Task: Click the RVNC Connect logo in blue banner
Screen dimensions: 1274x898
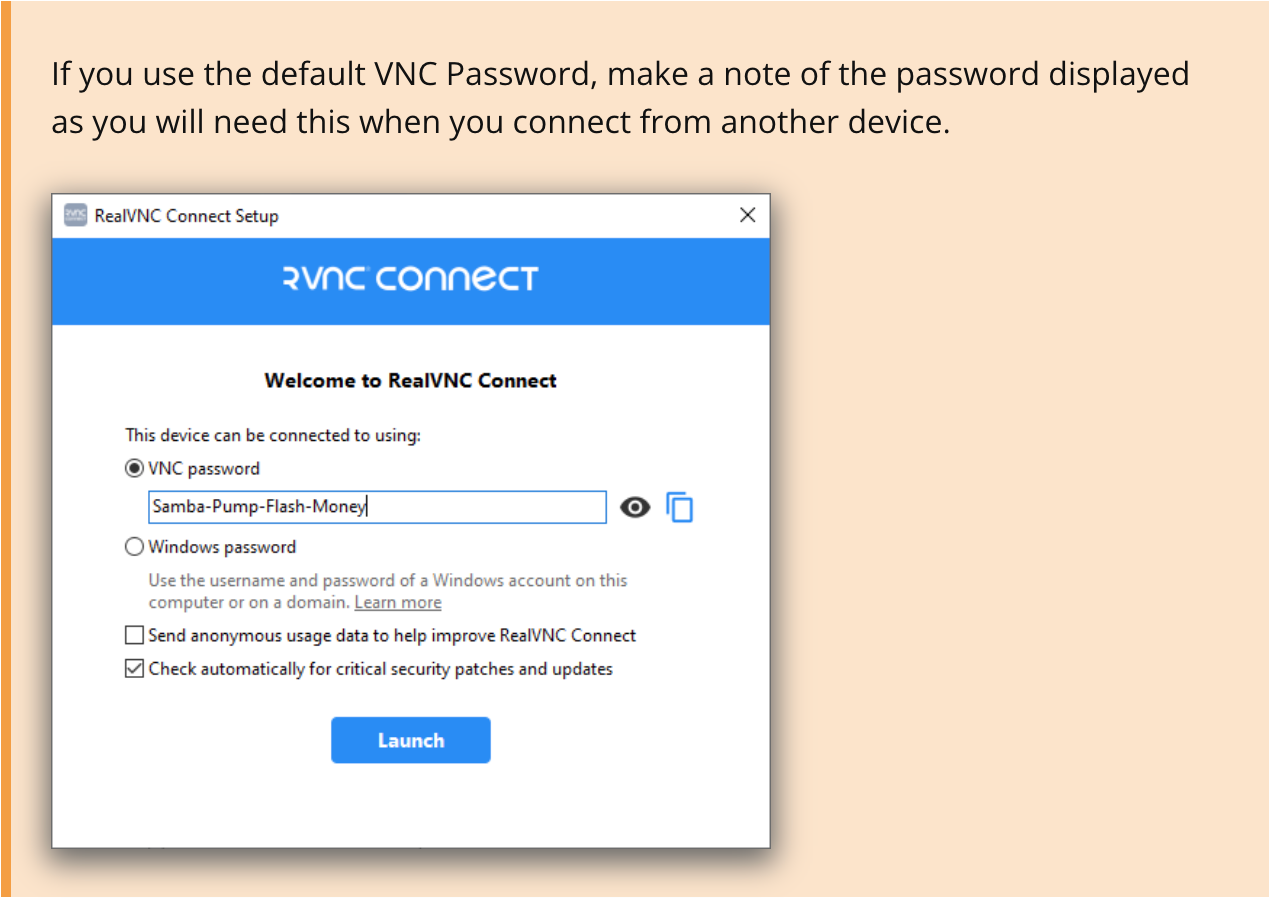Action: (411, 279)
